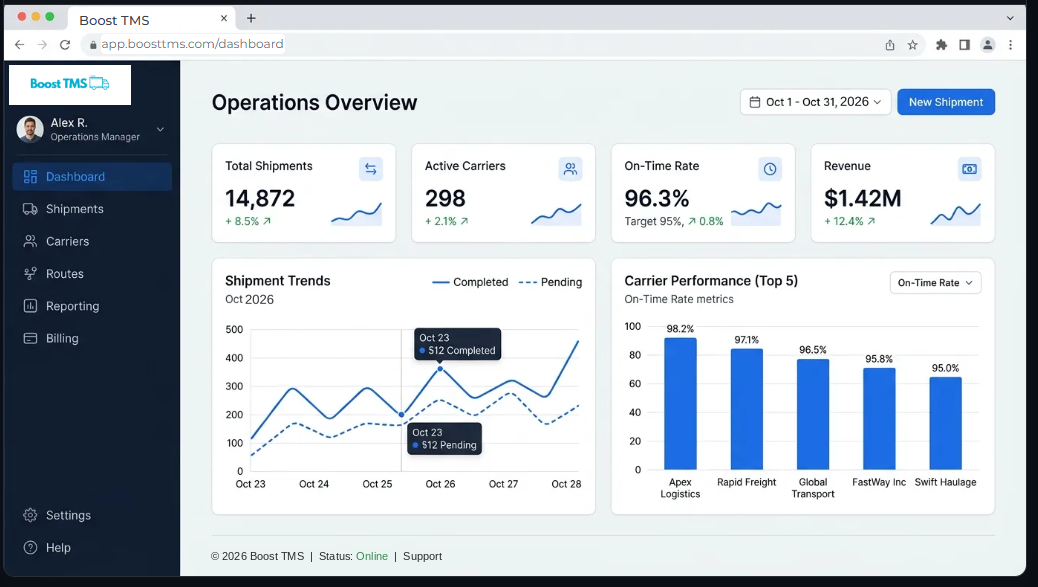Bookmark page with the star icon
Screen dimensions: 1038x587
[x=913, y=45]
